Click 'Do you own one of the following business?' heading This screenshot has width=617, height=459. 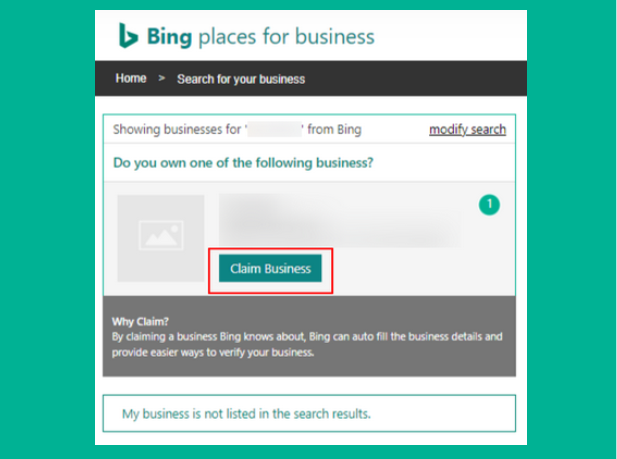point(243,163)
